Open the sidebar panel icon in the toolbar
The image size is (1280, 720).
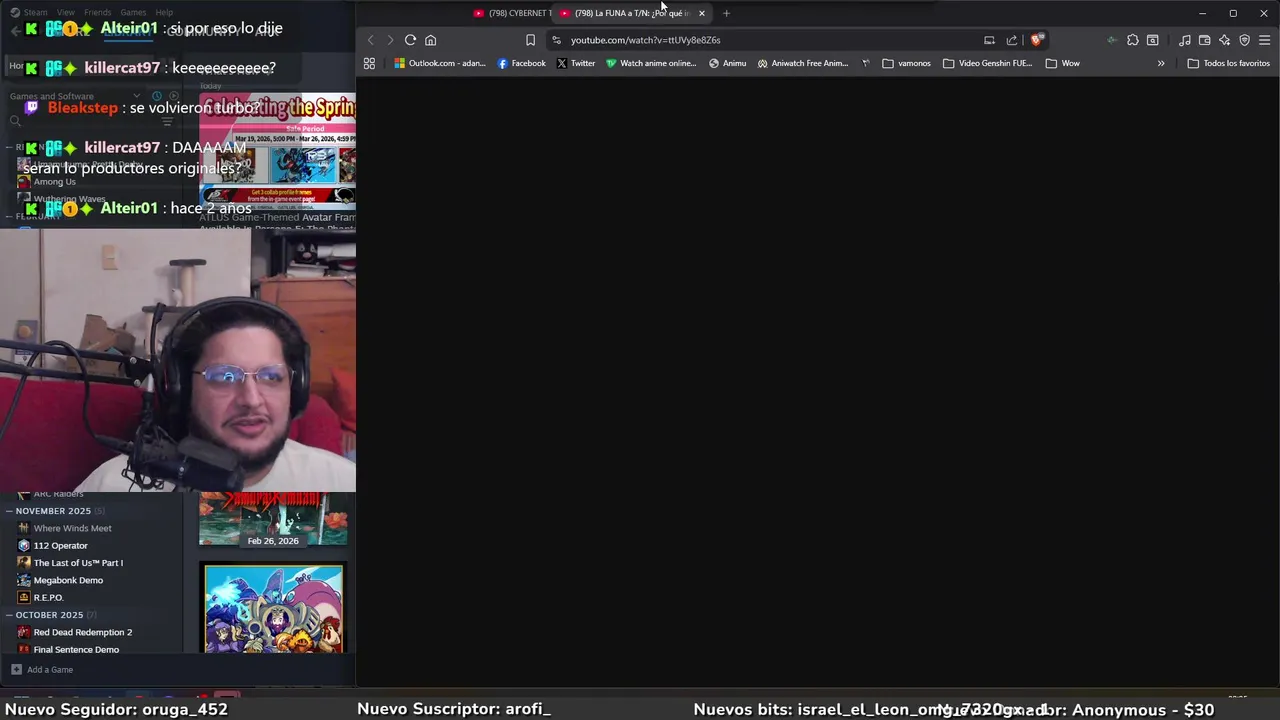pyautogui.click(x=1153, y=40)
